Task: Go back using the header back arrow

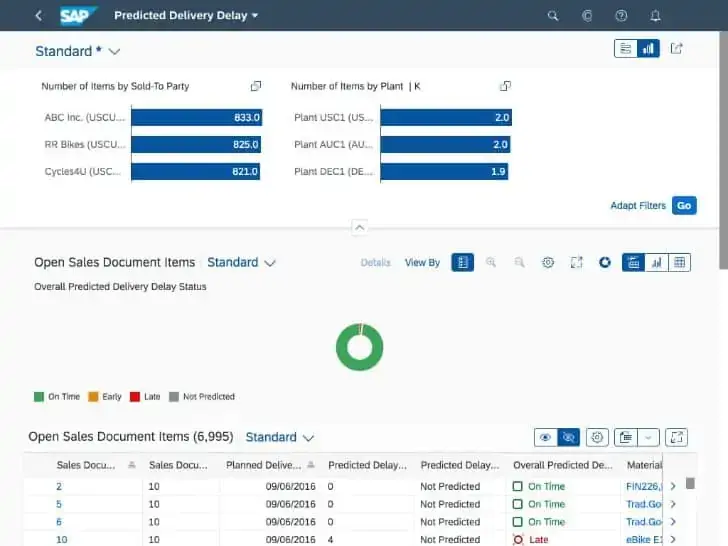Action: [x=39, y=16]
